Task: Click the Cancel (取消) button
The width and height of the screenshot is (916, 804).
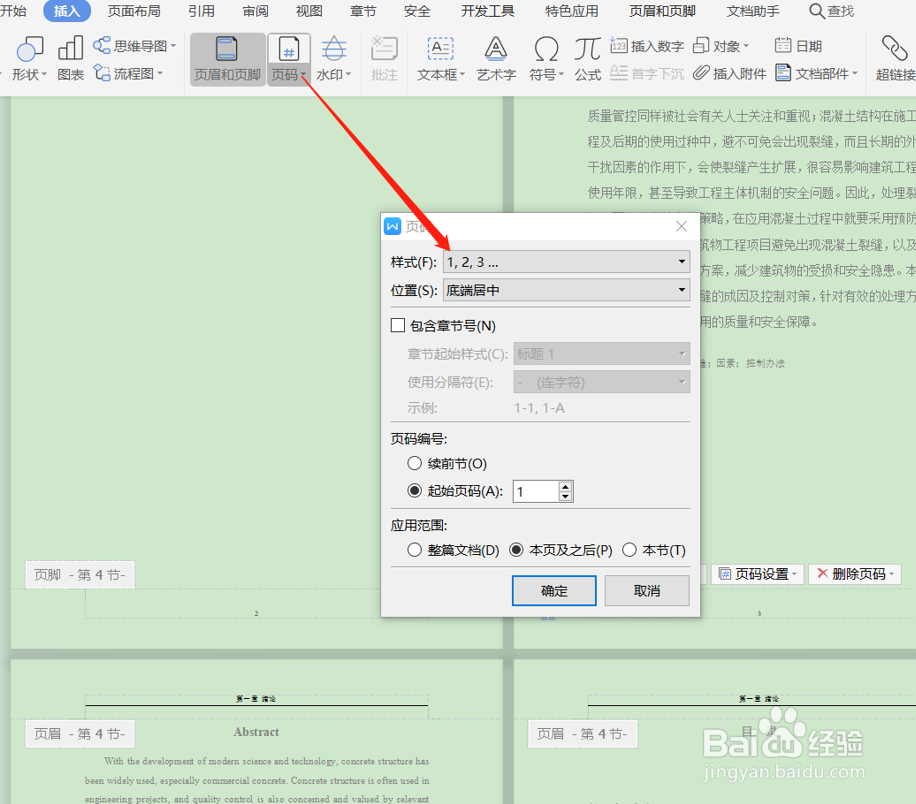Action: 647,591
